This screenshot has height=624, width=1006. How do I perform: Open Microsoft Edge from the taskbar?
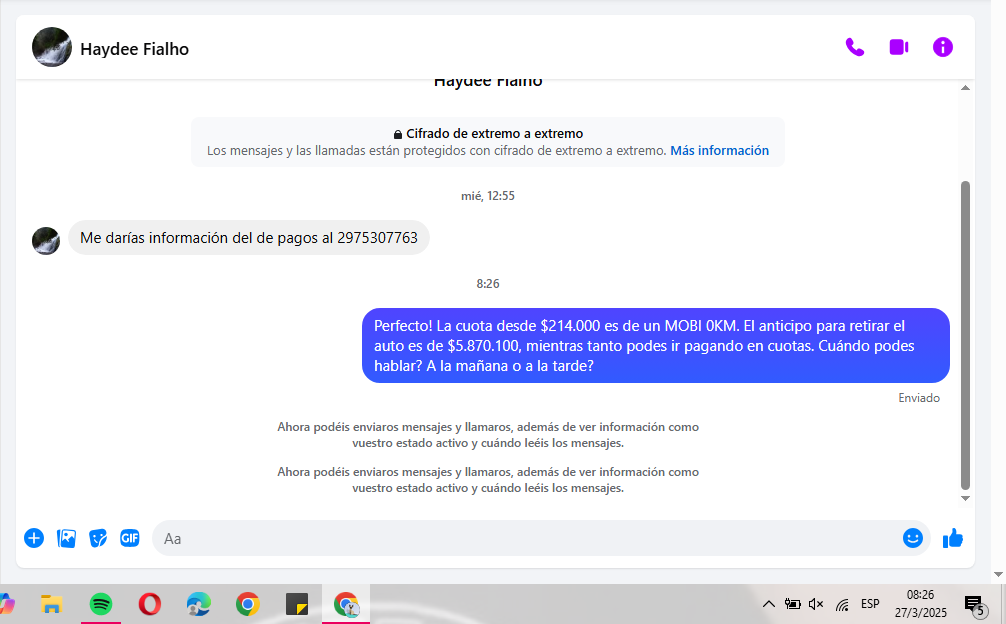coord(199,604)
